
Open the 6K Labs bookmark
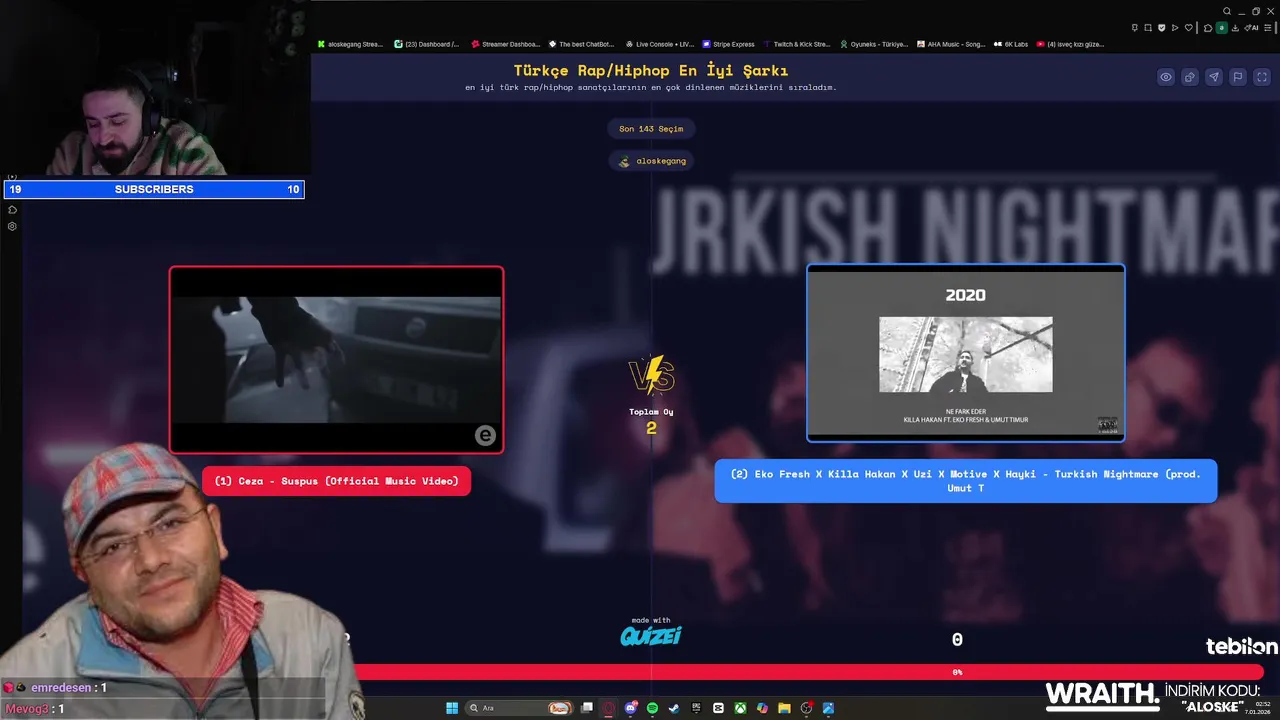coord(1011,44)
